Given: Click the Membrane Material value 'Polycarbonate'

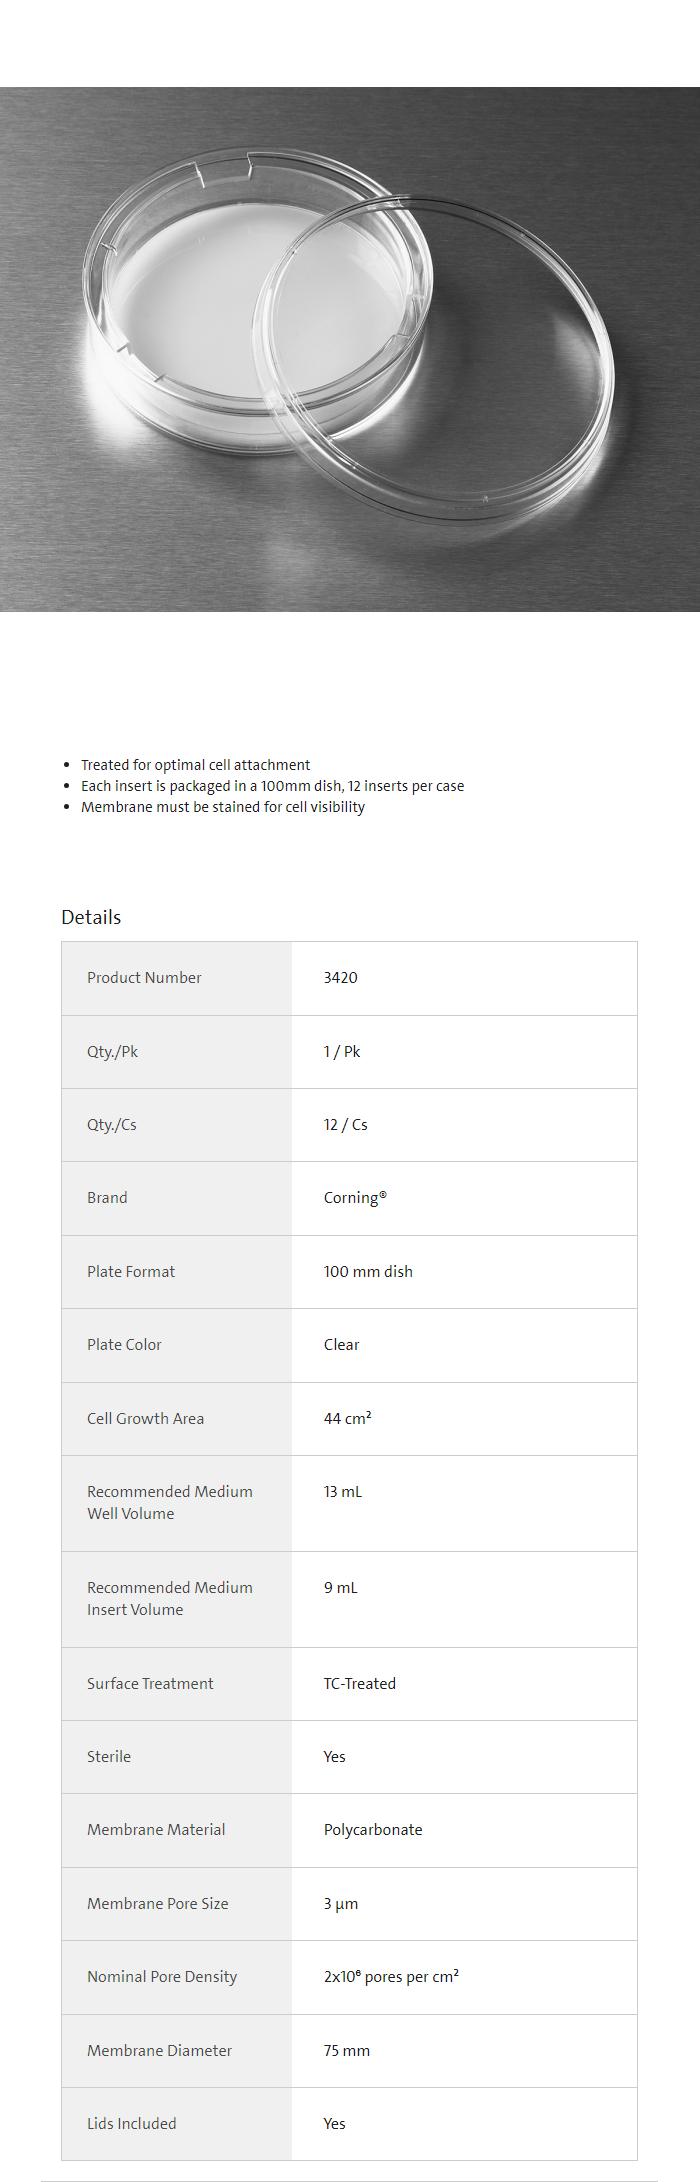Looking at the screenshot, I should pos(372,1830).
